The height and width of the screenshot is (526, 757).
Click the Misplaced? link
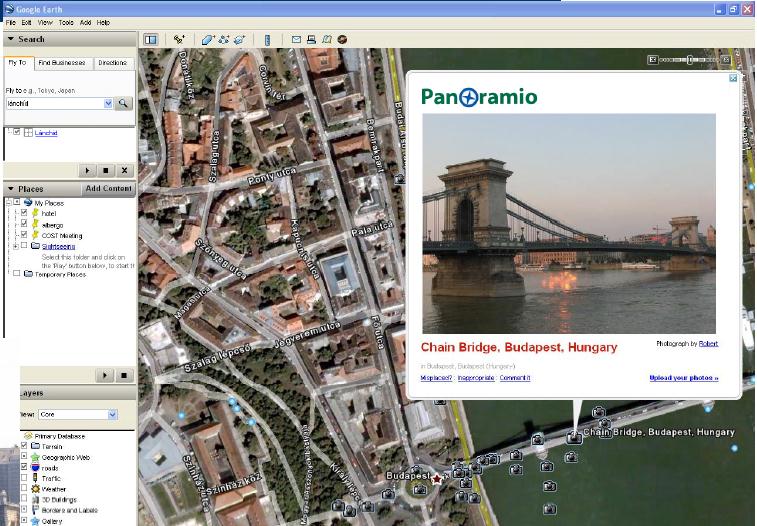click(436, 378)
